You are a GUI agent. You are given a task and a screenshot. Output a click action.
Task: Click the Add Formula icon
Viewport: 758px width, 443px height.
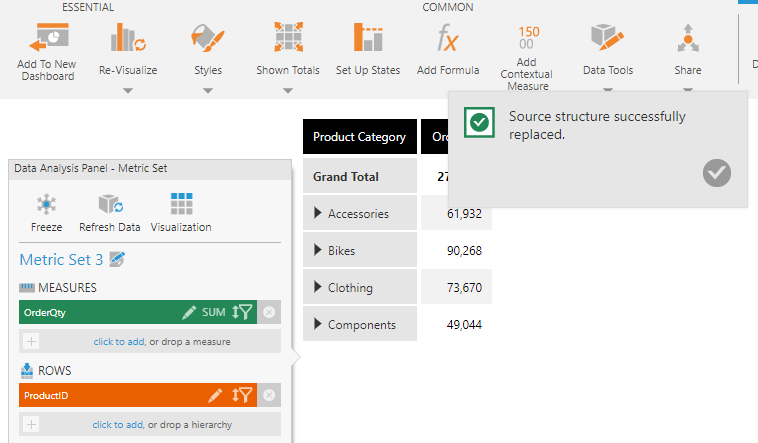(447, 39)
